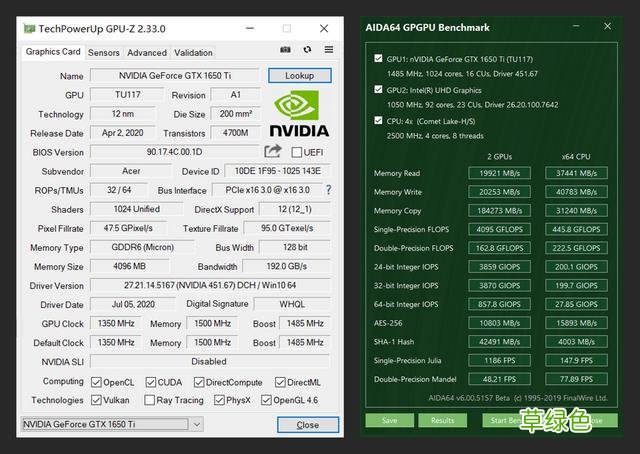Click the Single-Precision FLOPS 4095 GFLOPS result
Screen dimensions: 640x454
tap(500, 229)
